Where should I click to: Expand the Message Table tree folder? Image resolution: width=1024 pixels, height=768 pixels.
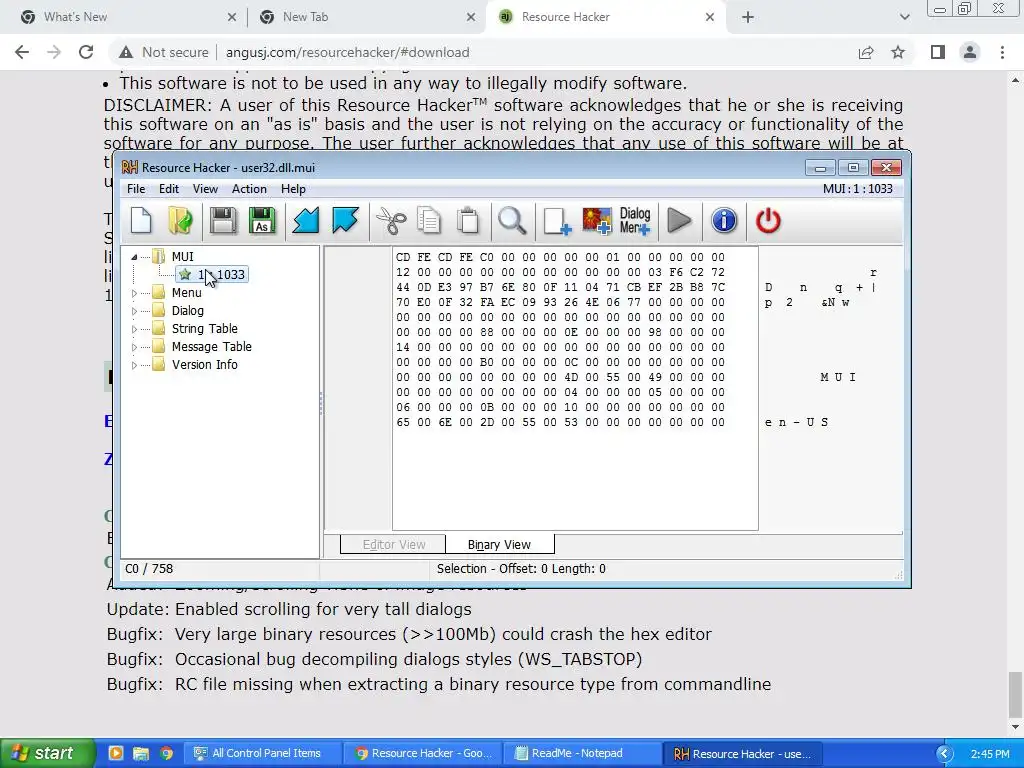(x=135, y=347)
